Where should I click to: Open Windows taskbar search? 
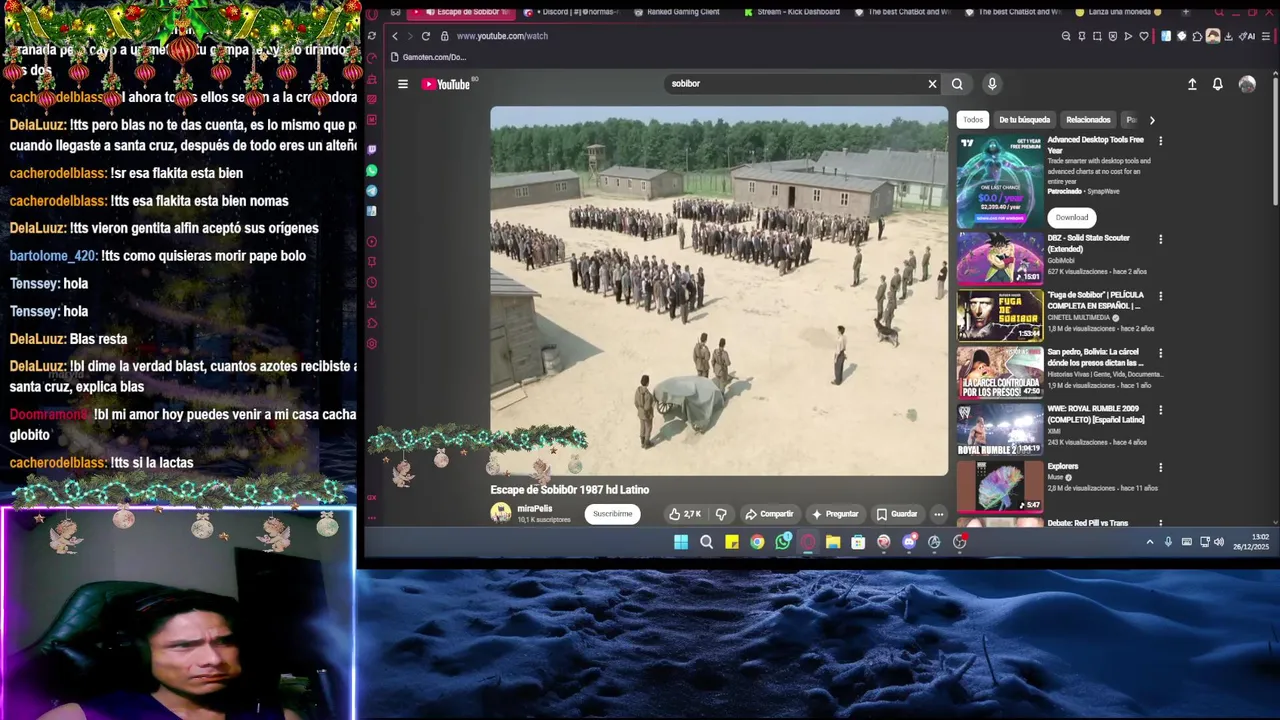[x=707, y=542]
